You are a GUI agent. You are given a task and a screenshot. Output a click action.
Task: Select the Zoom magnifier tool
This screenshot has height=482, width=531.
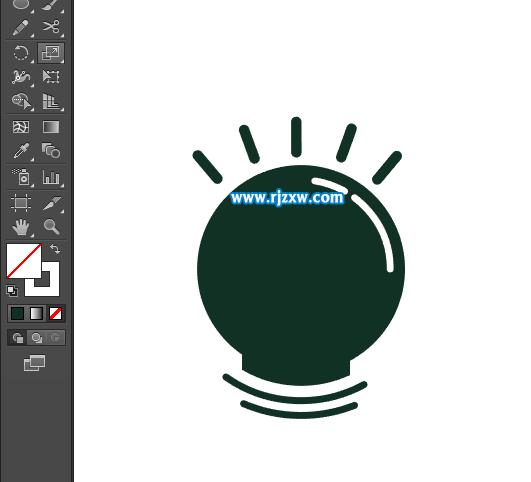tap(51, 227)
